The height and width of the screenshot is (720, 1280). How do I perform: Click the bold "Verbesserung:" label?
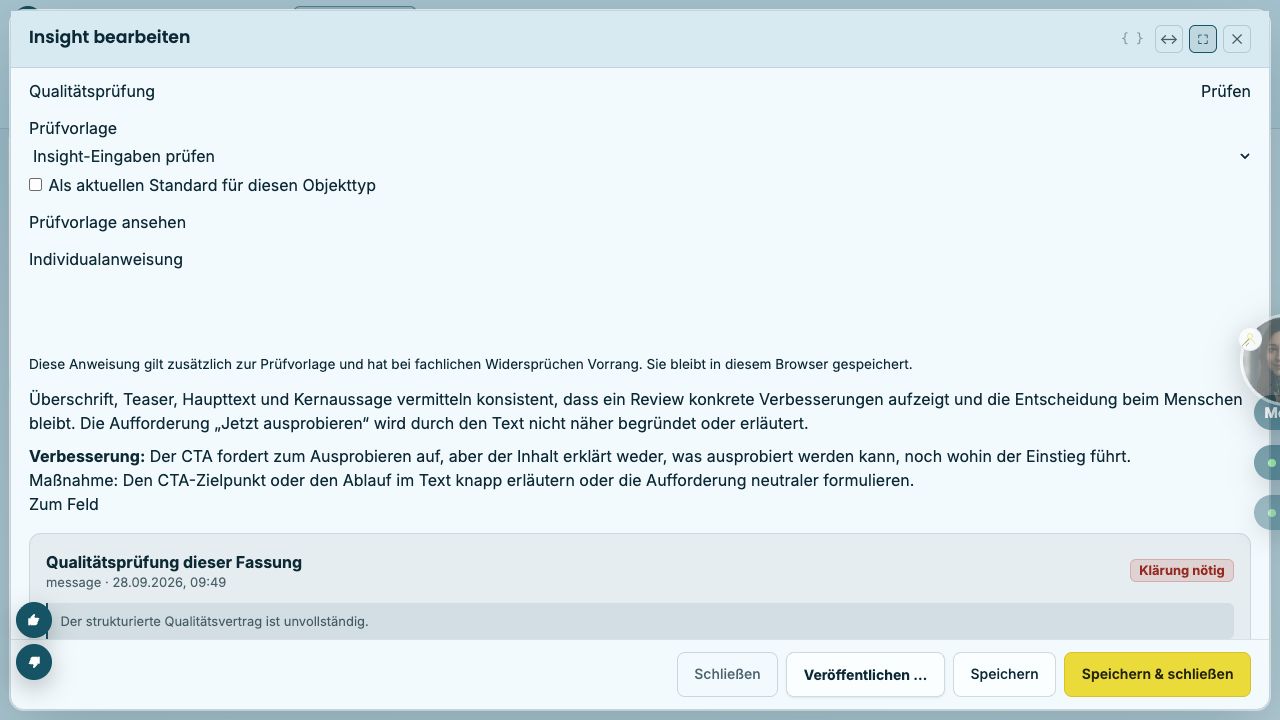pos(87,456)
